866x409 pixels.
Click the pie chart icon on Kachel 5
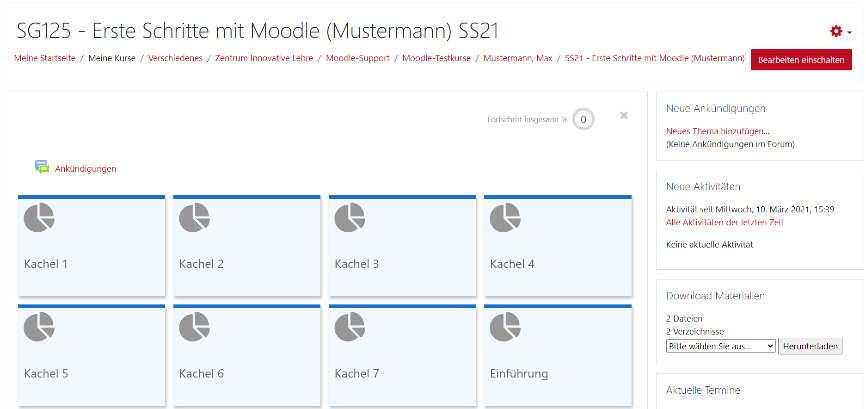point(38,328)
